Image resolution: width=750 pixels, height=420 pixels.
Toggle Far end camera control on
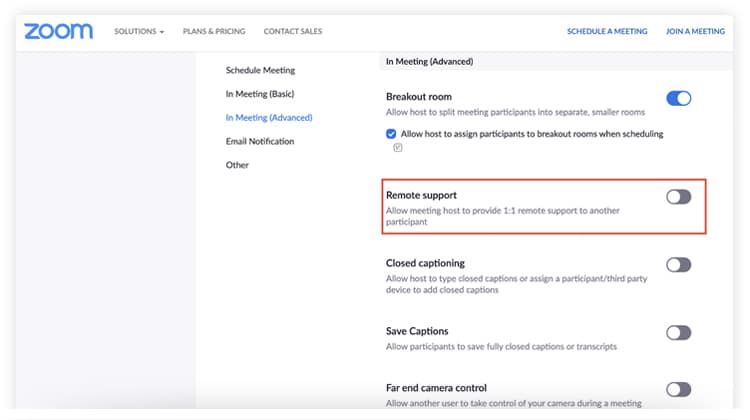(678, 389)
